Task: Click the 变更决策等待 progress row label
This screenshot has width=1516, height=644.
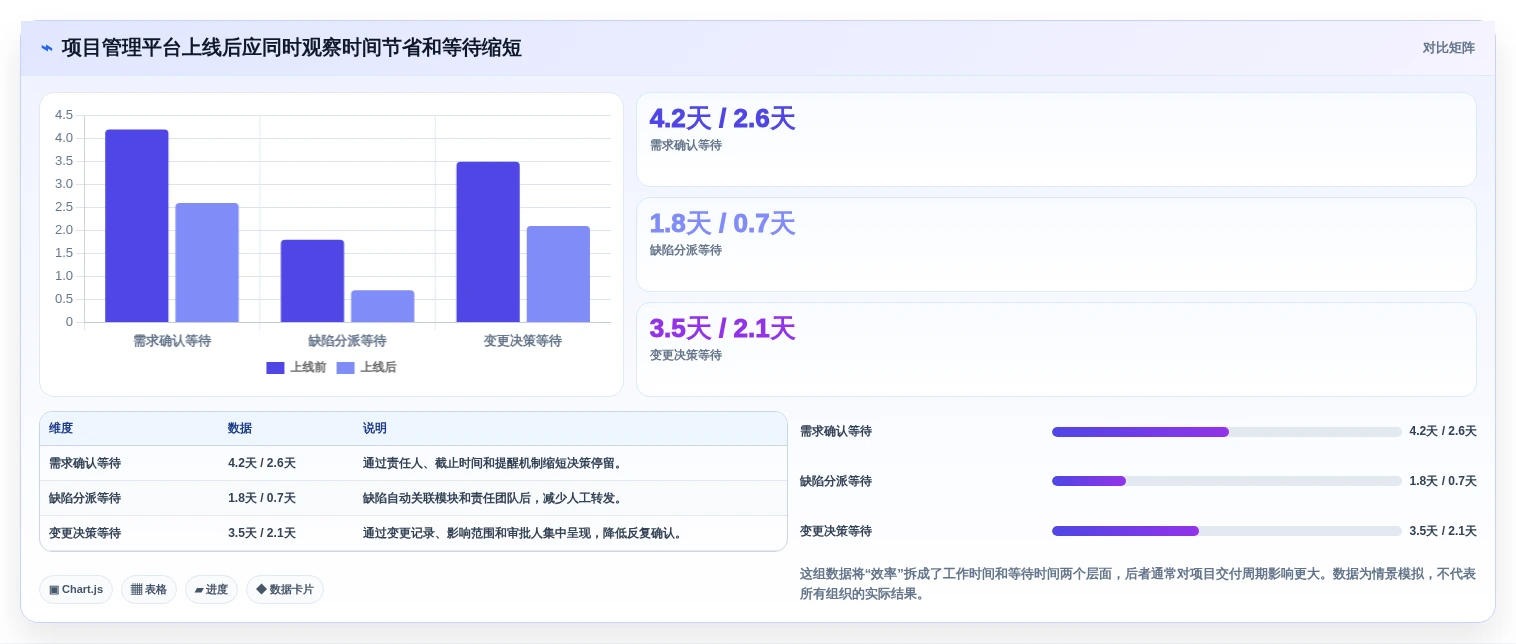Action: pyautogui.click(x=836, y=531)
